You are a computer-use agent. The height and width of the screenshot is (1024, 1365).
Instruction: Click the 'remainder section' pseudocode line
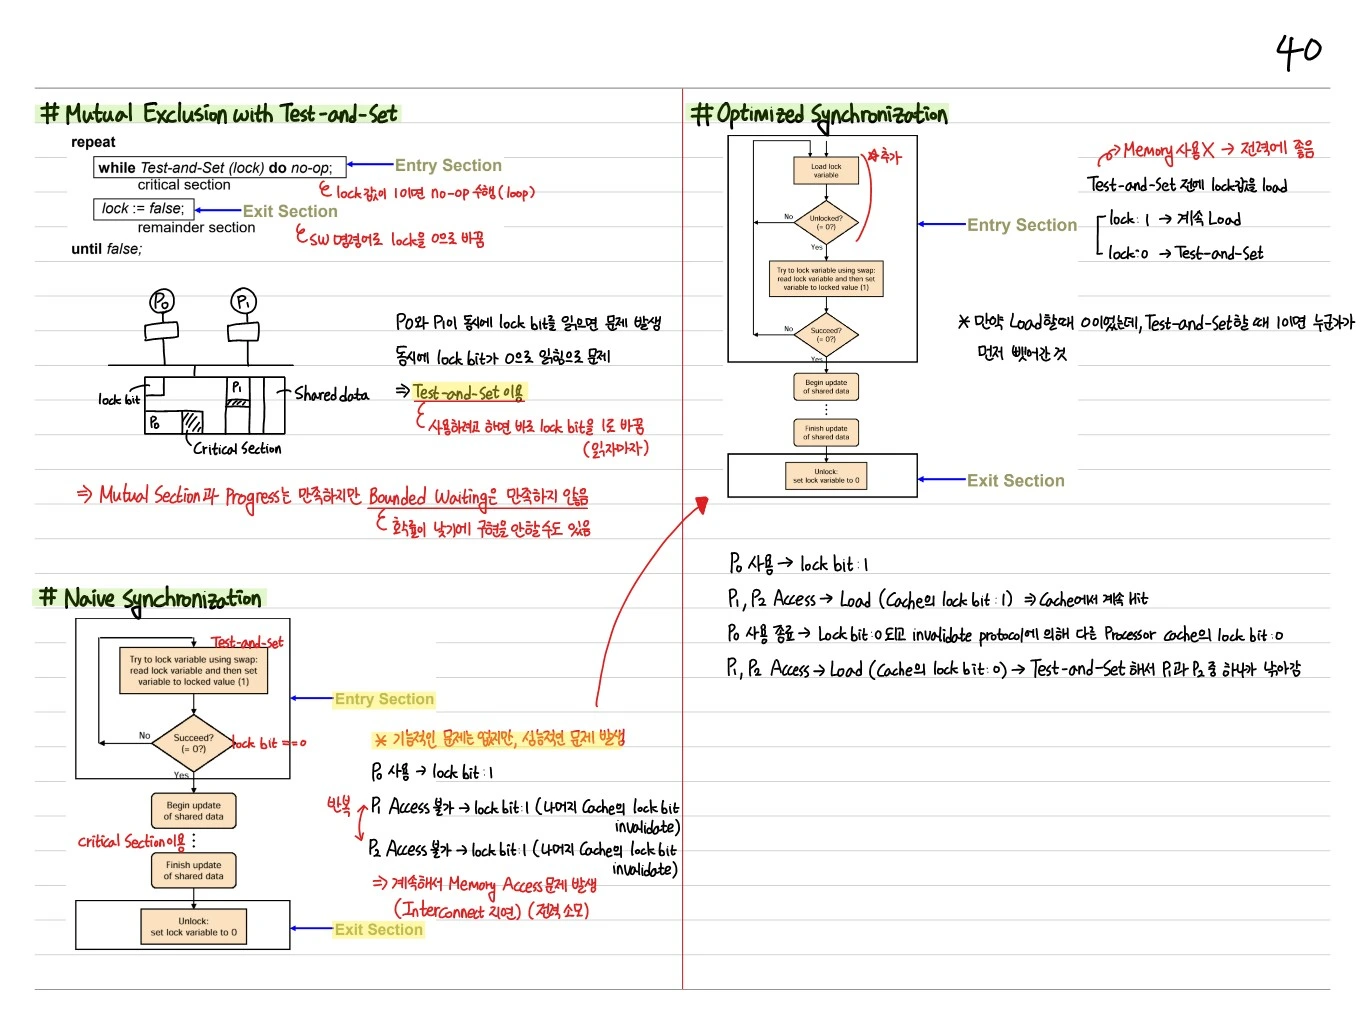(196, 227)
